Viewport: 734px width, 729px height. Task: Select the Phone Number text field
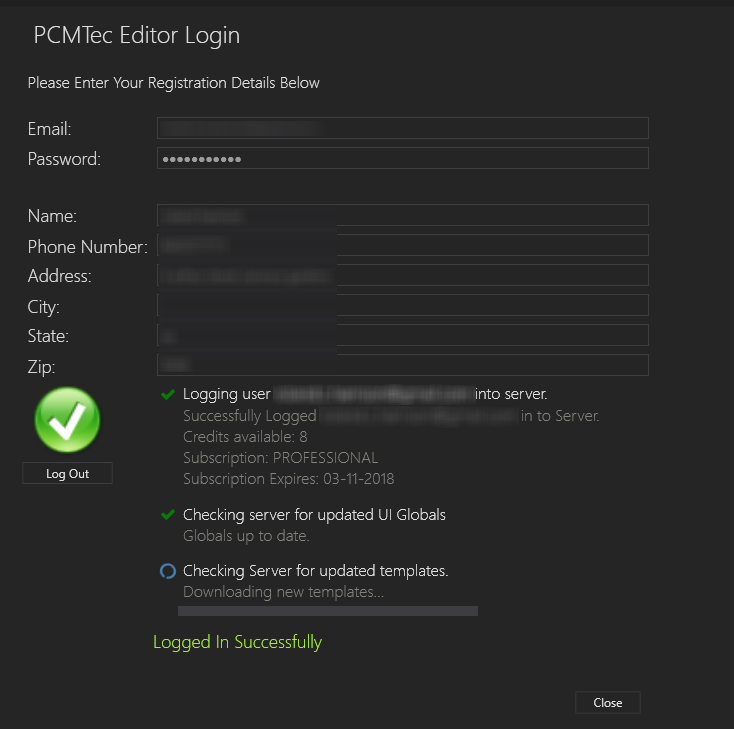pyautogui.click(x=403, y=245)
